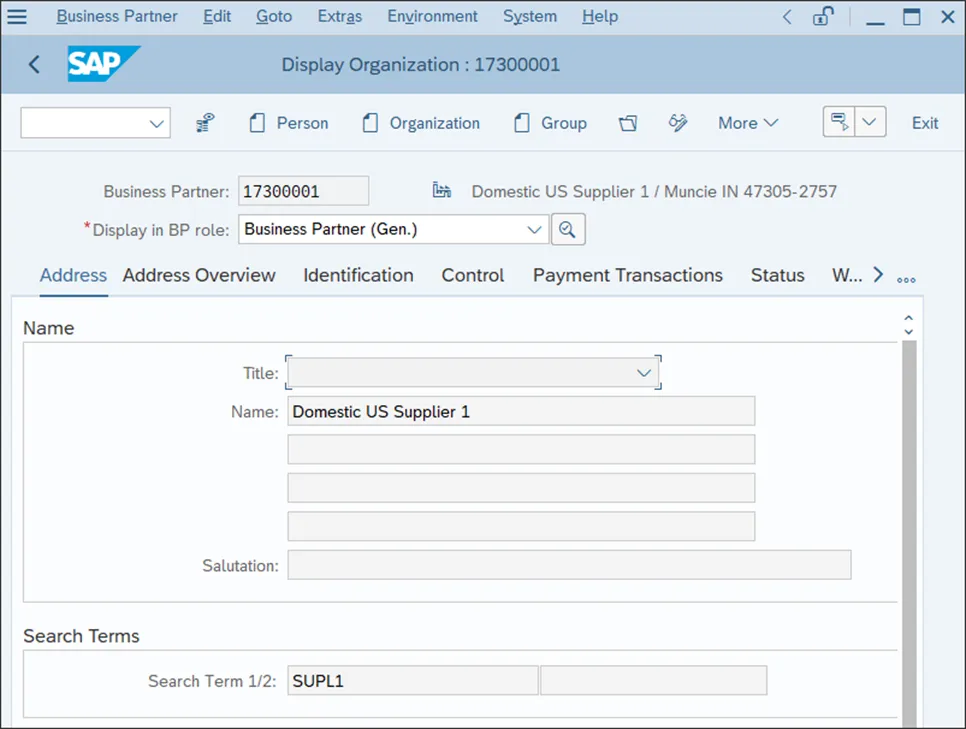Open the dropdown arrow beside the layout button

point(869,121)
